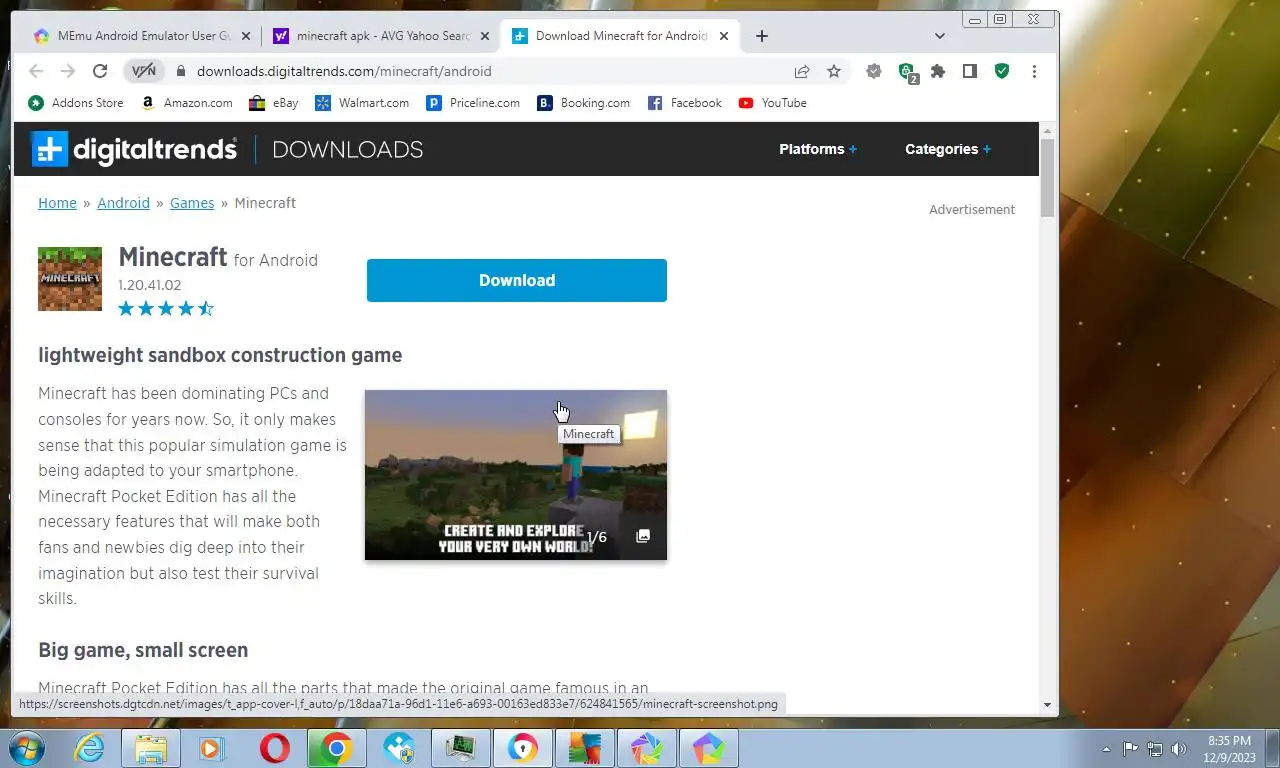
Task: Go to Home in the breadcrumb
Action: (x=57, y=203)
